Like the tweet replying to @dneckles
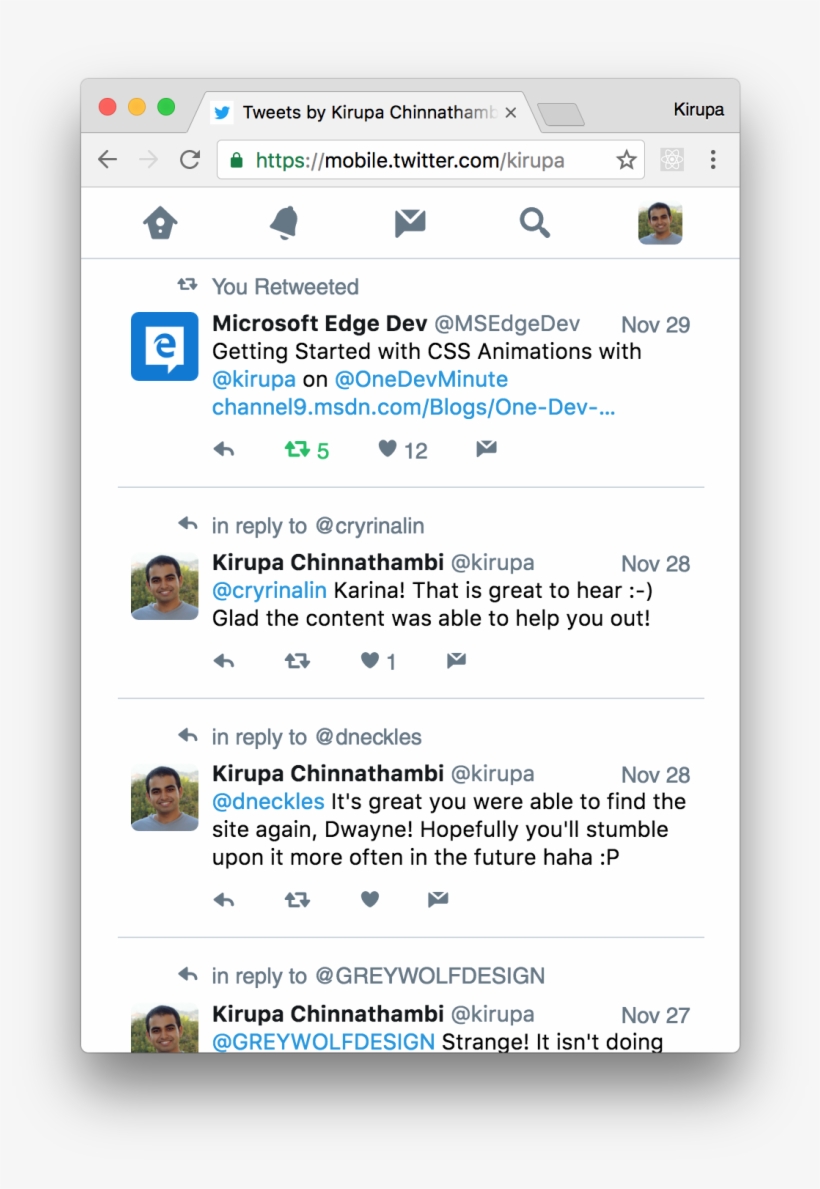The width and height of the screenshot is (820, 1189). pos(369,899)
